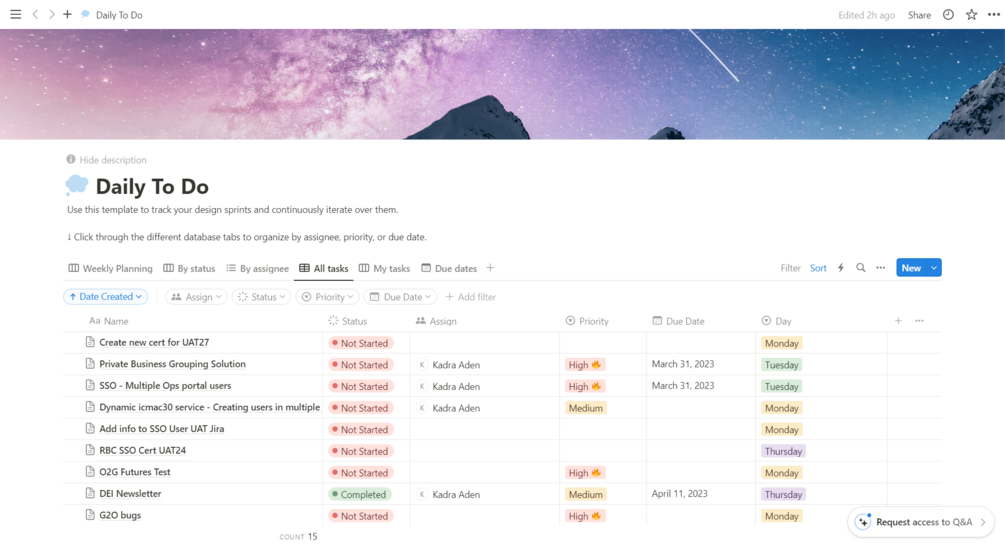1005x548 pixels.
Task: Switch to By assignee tab
Action: tap(257, 269)
